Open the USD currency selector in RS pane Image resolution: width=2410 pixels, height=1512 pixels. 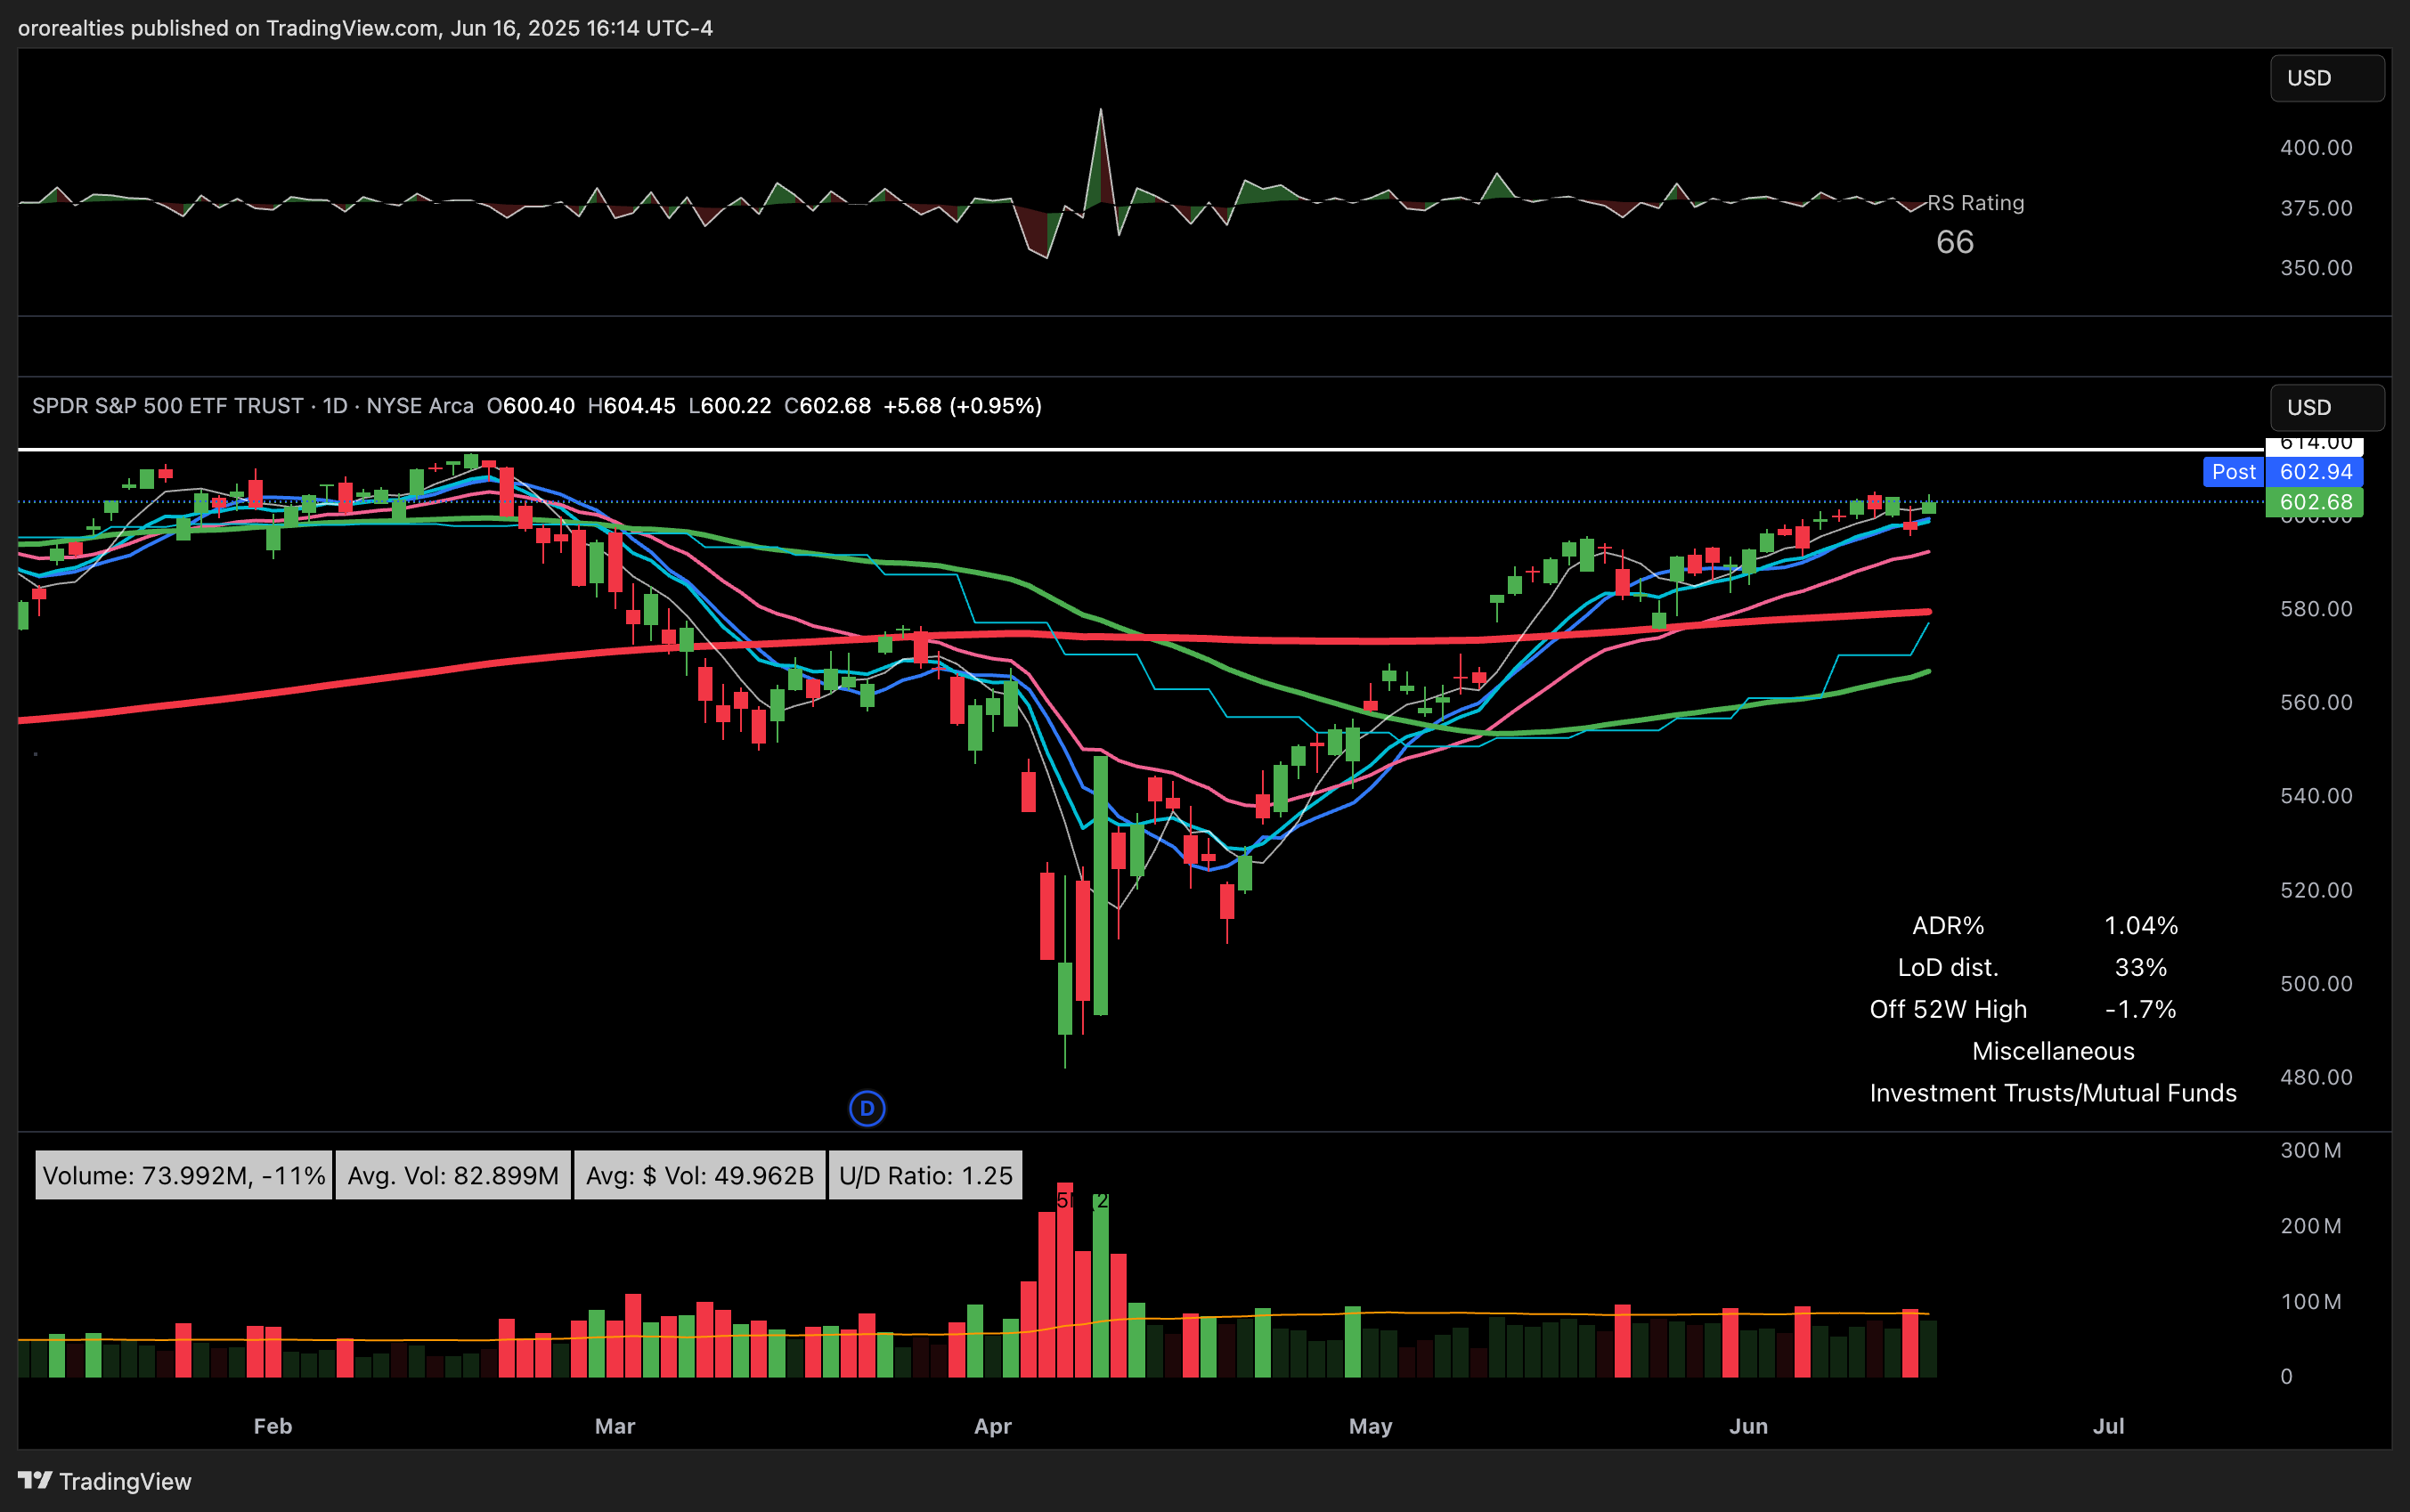(x=2326, y=78)
